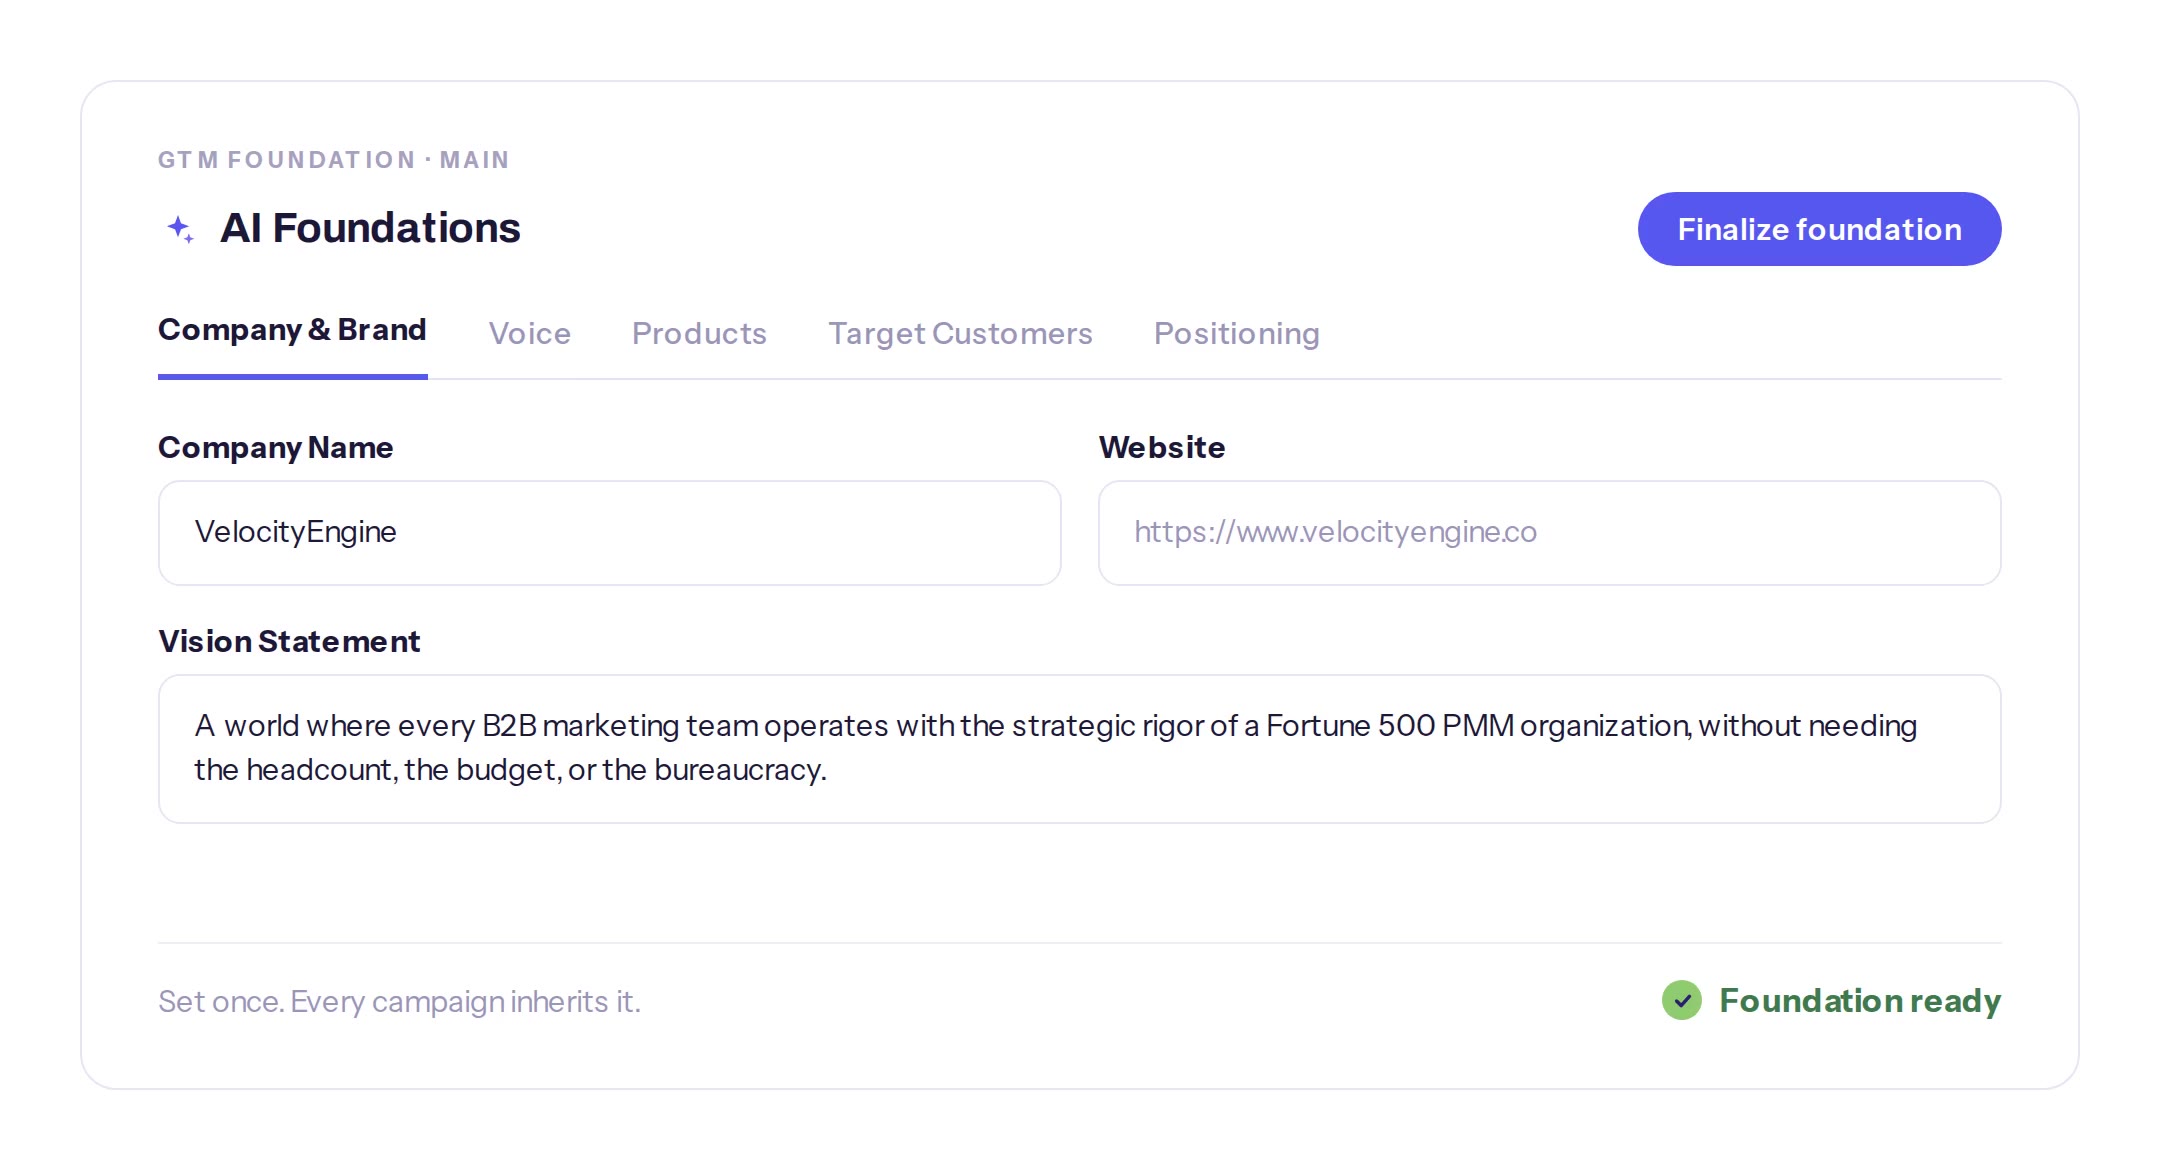Switch to the Products tab

pyautogui.click(x=699, y=333)
